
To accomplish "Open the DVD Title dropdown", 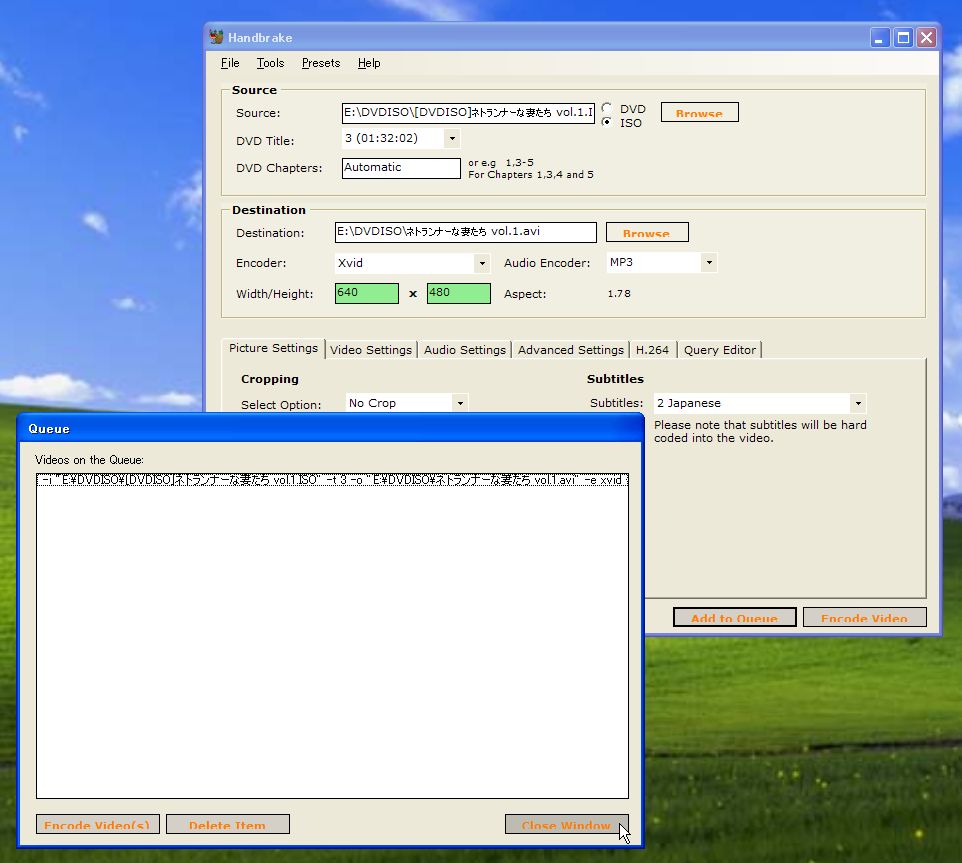I will click(452, 139).
